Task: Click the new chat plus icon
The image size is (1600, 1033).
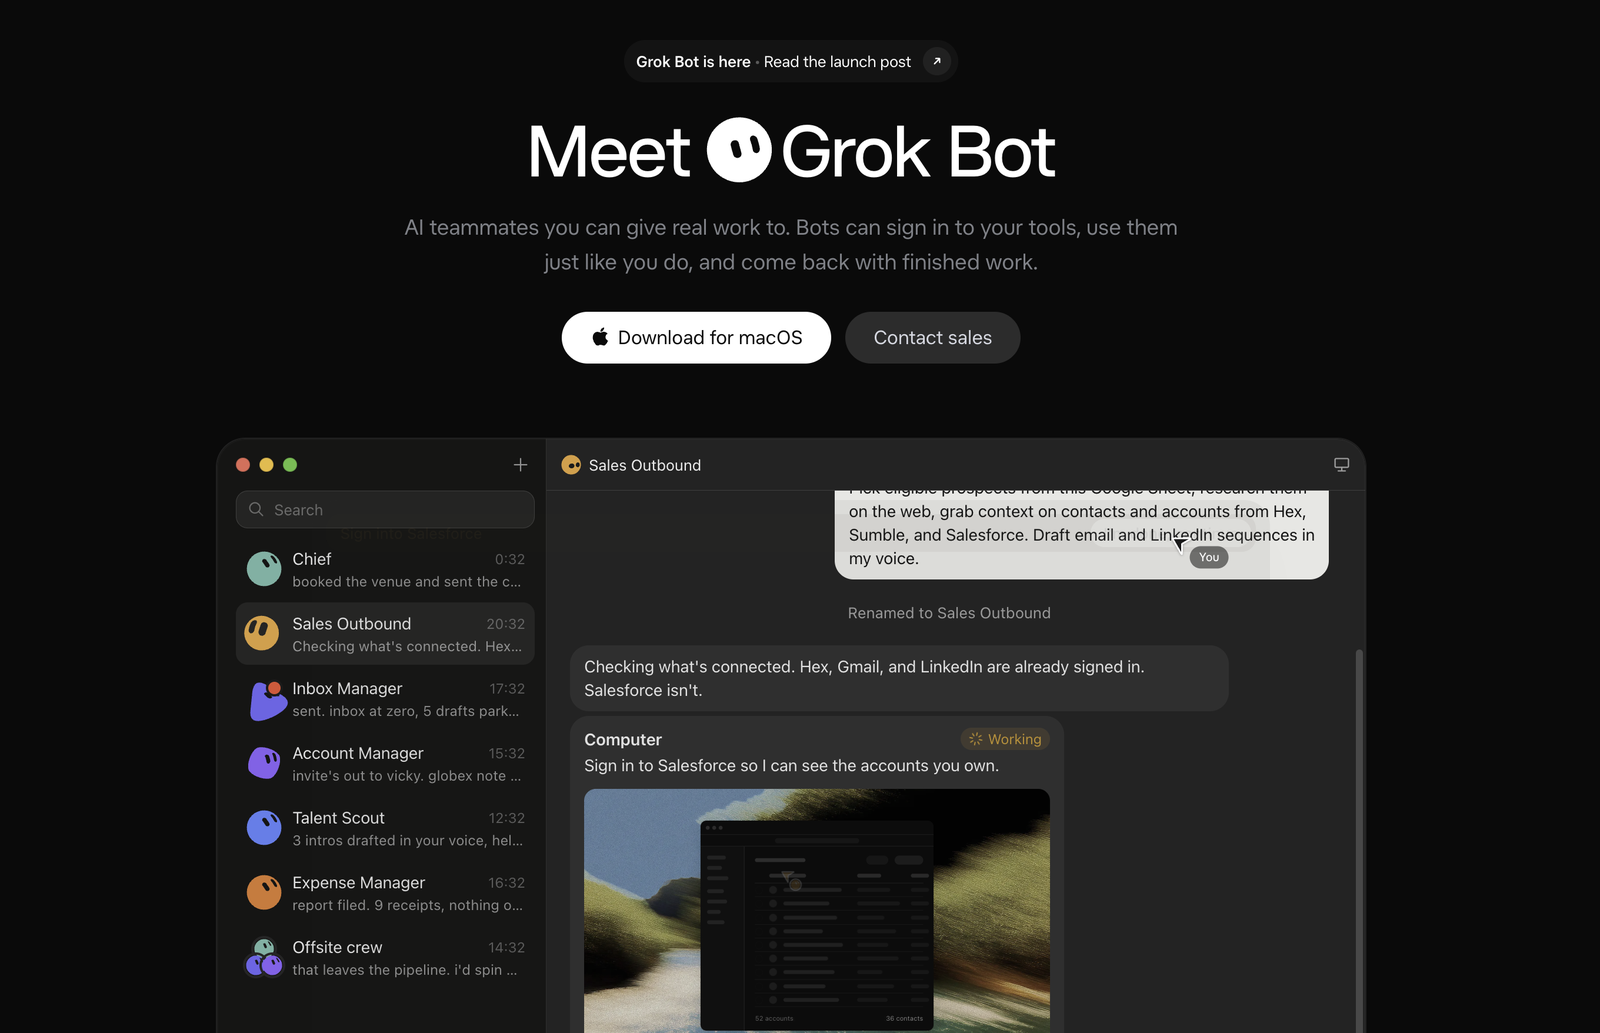Action: [520, 465]
